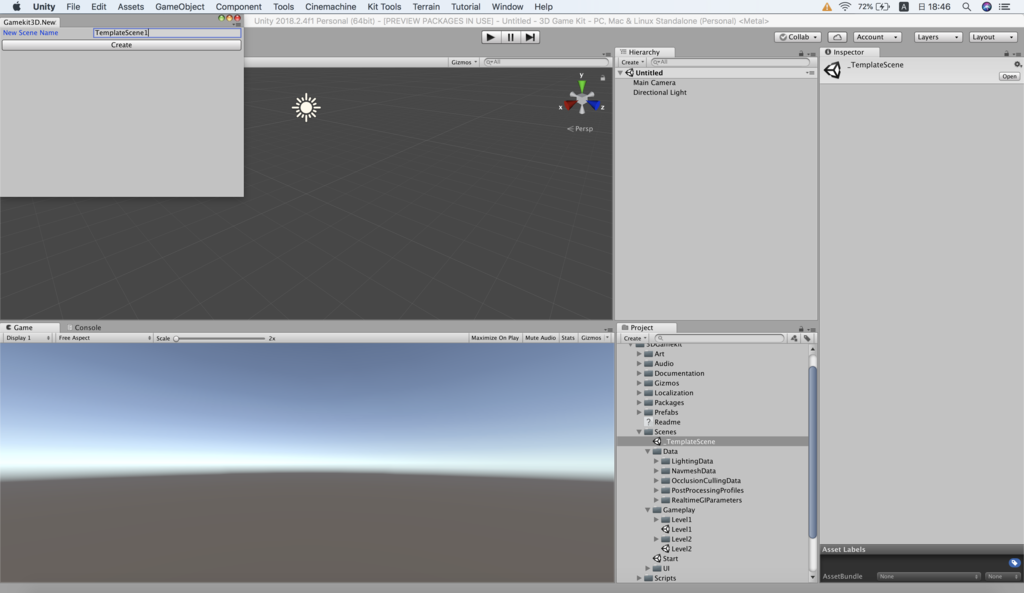Image resolution: width=1024 pixels, height=593 pixels.
Task: Click the warning triangle icon in menu bar
Action: (x=827, y=7)
